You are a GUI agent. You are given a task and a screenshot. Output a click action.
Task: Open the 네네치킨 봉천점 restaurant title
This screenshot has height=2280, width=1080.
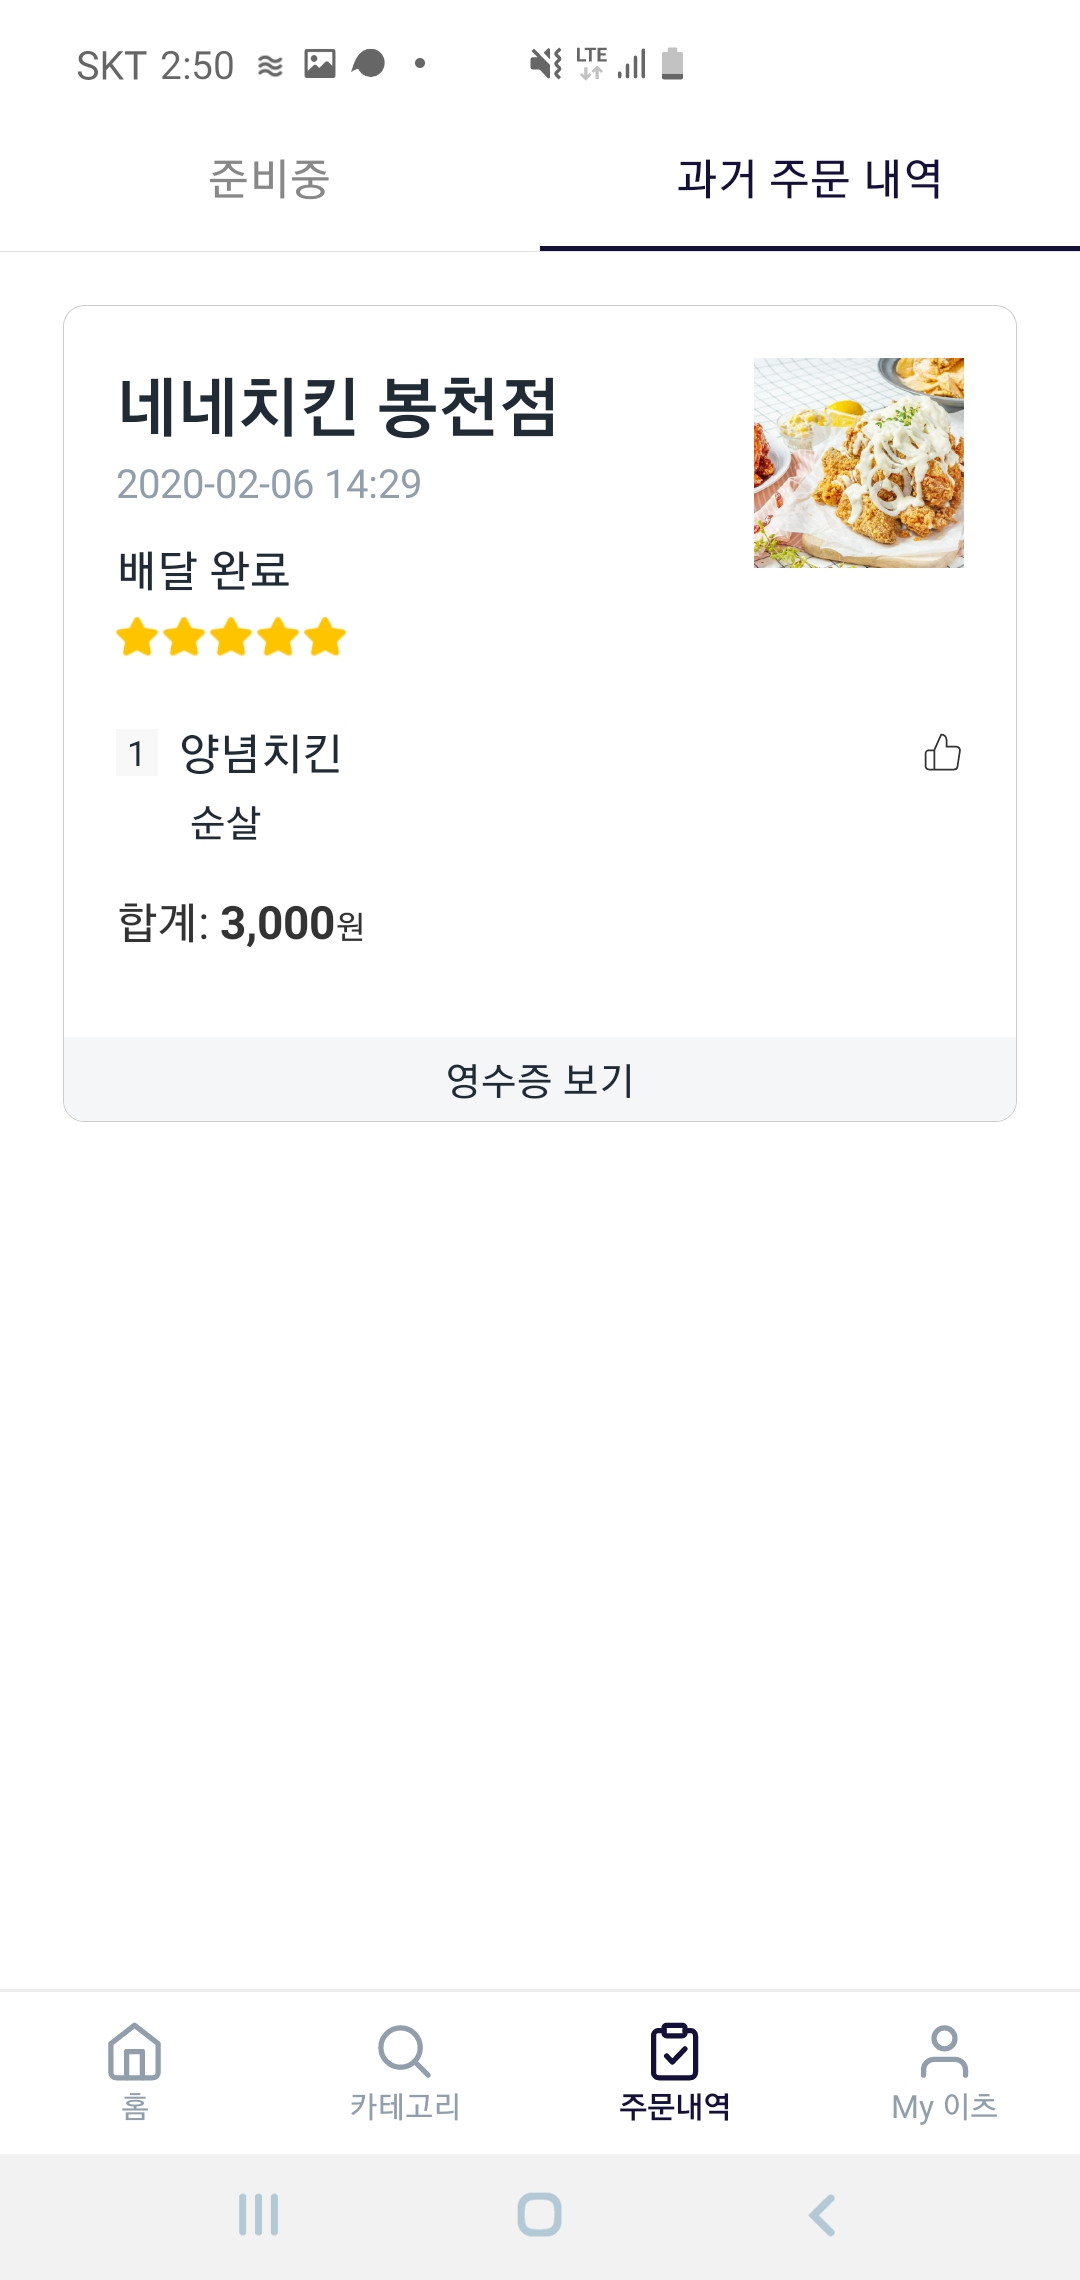[337, 407]
